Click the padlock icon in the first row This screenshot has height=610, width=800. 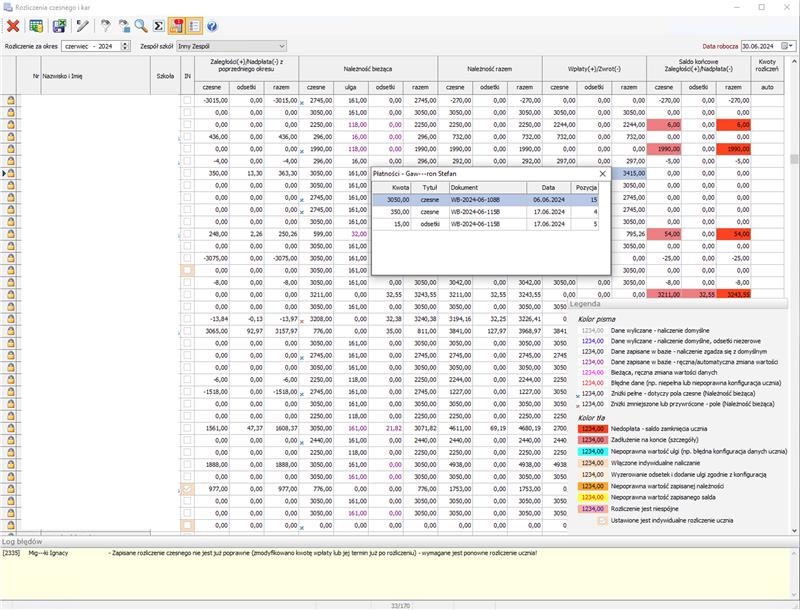[12, 101]
